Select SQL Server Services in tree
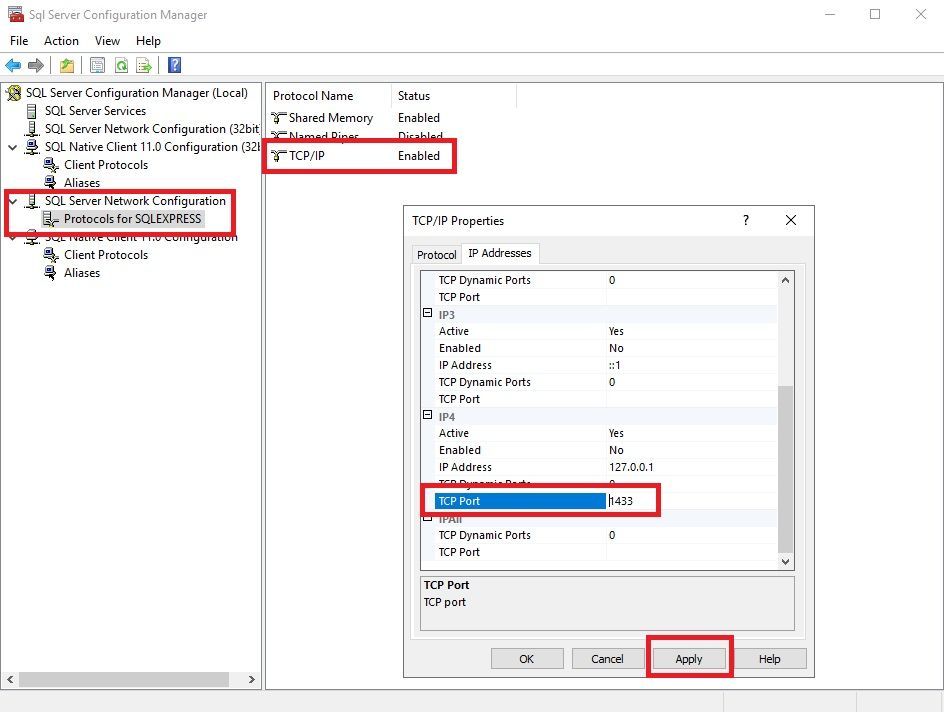 click(96, 111)
